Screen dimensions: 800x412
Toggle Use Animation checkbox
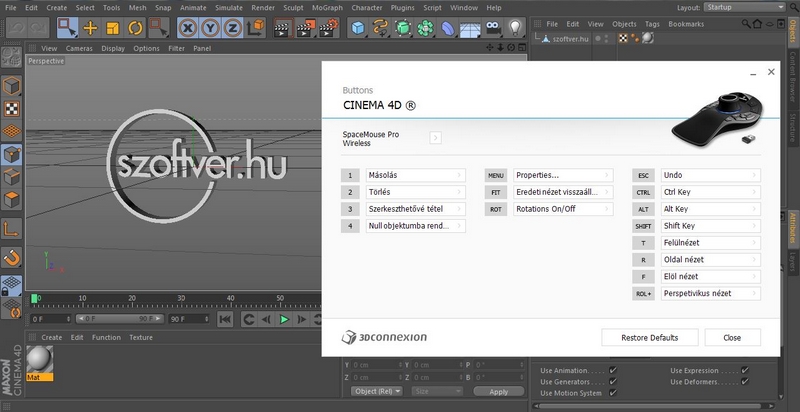[613, 370]
